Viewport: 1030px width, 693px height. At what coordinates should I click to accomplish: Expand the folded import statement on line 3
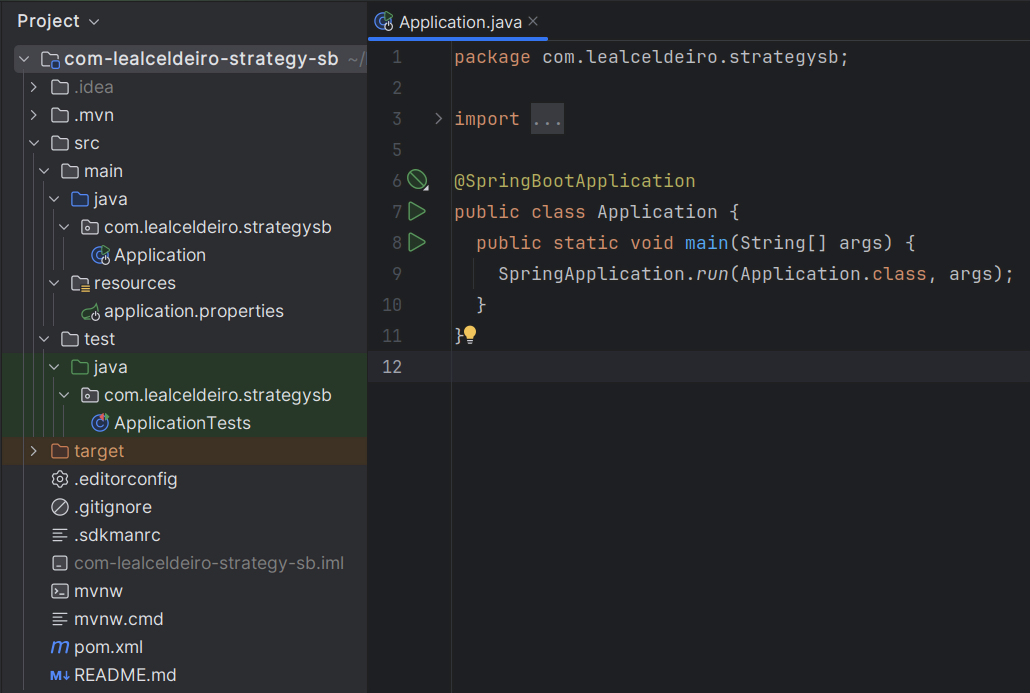547,118
